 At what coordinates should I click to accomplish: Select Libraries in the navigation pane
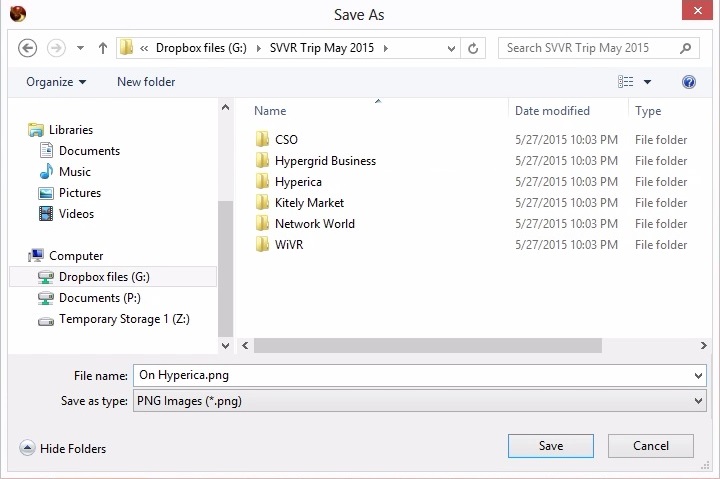tap(61, 130)
